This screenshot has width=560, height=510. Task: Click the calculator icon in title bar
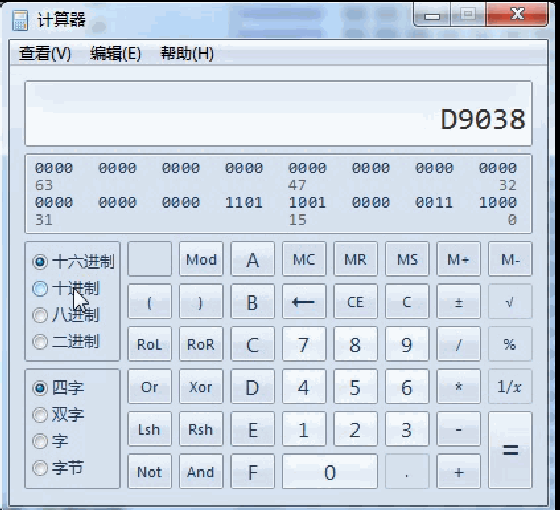click(x=20, y=20)
